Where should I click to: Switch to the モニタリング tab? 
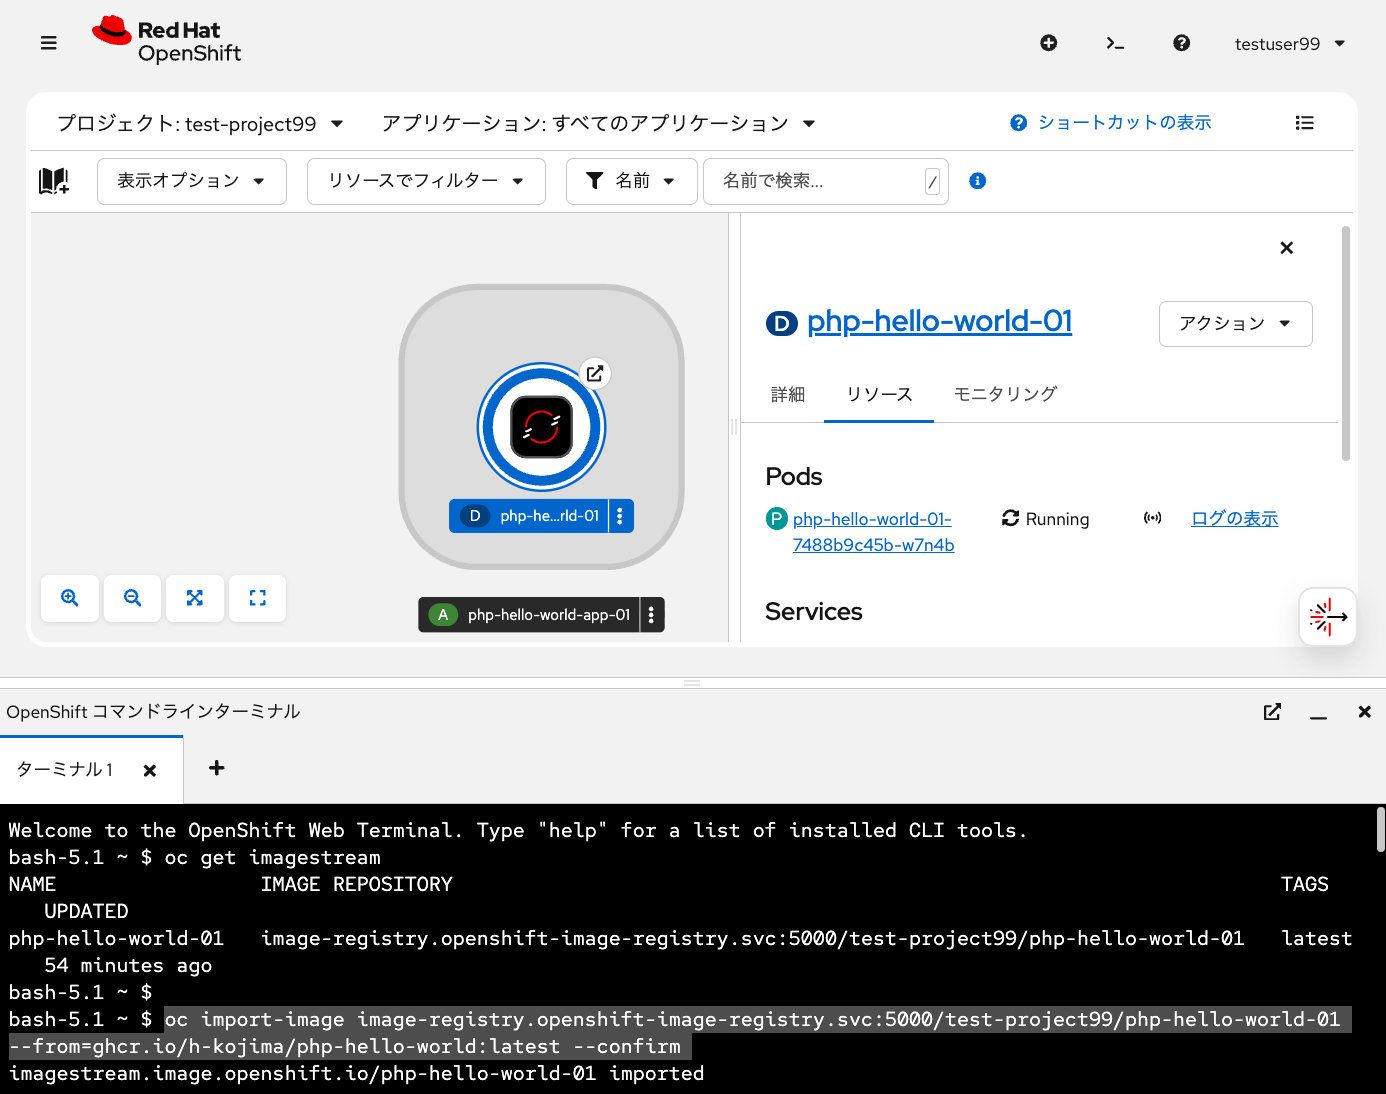pos(1005,394)
